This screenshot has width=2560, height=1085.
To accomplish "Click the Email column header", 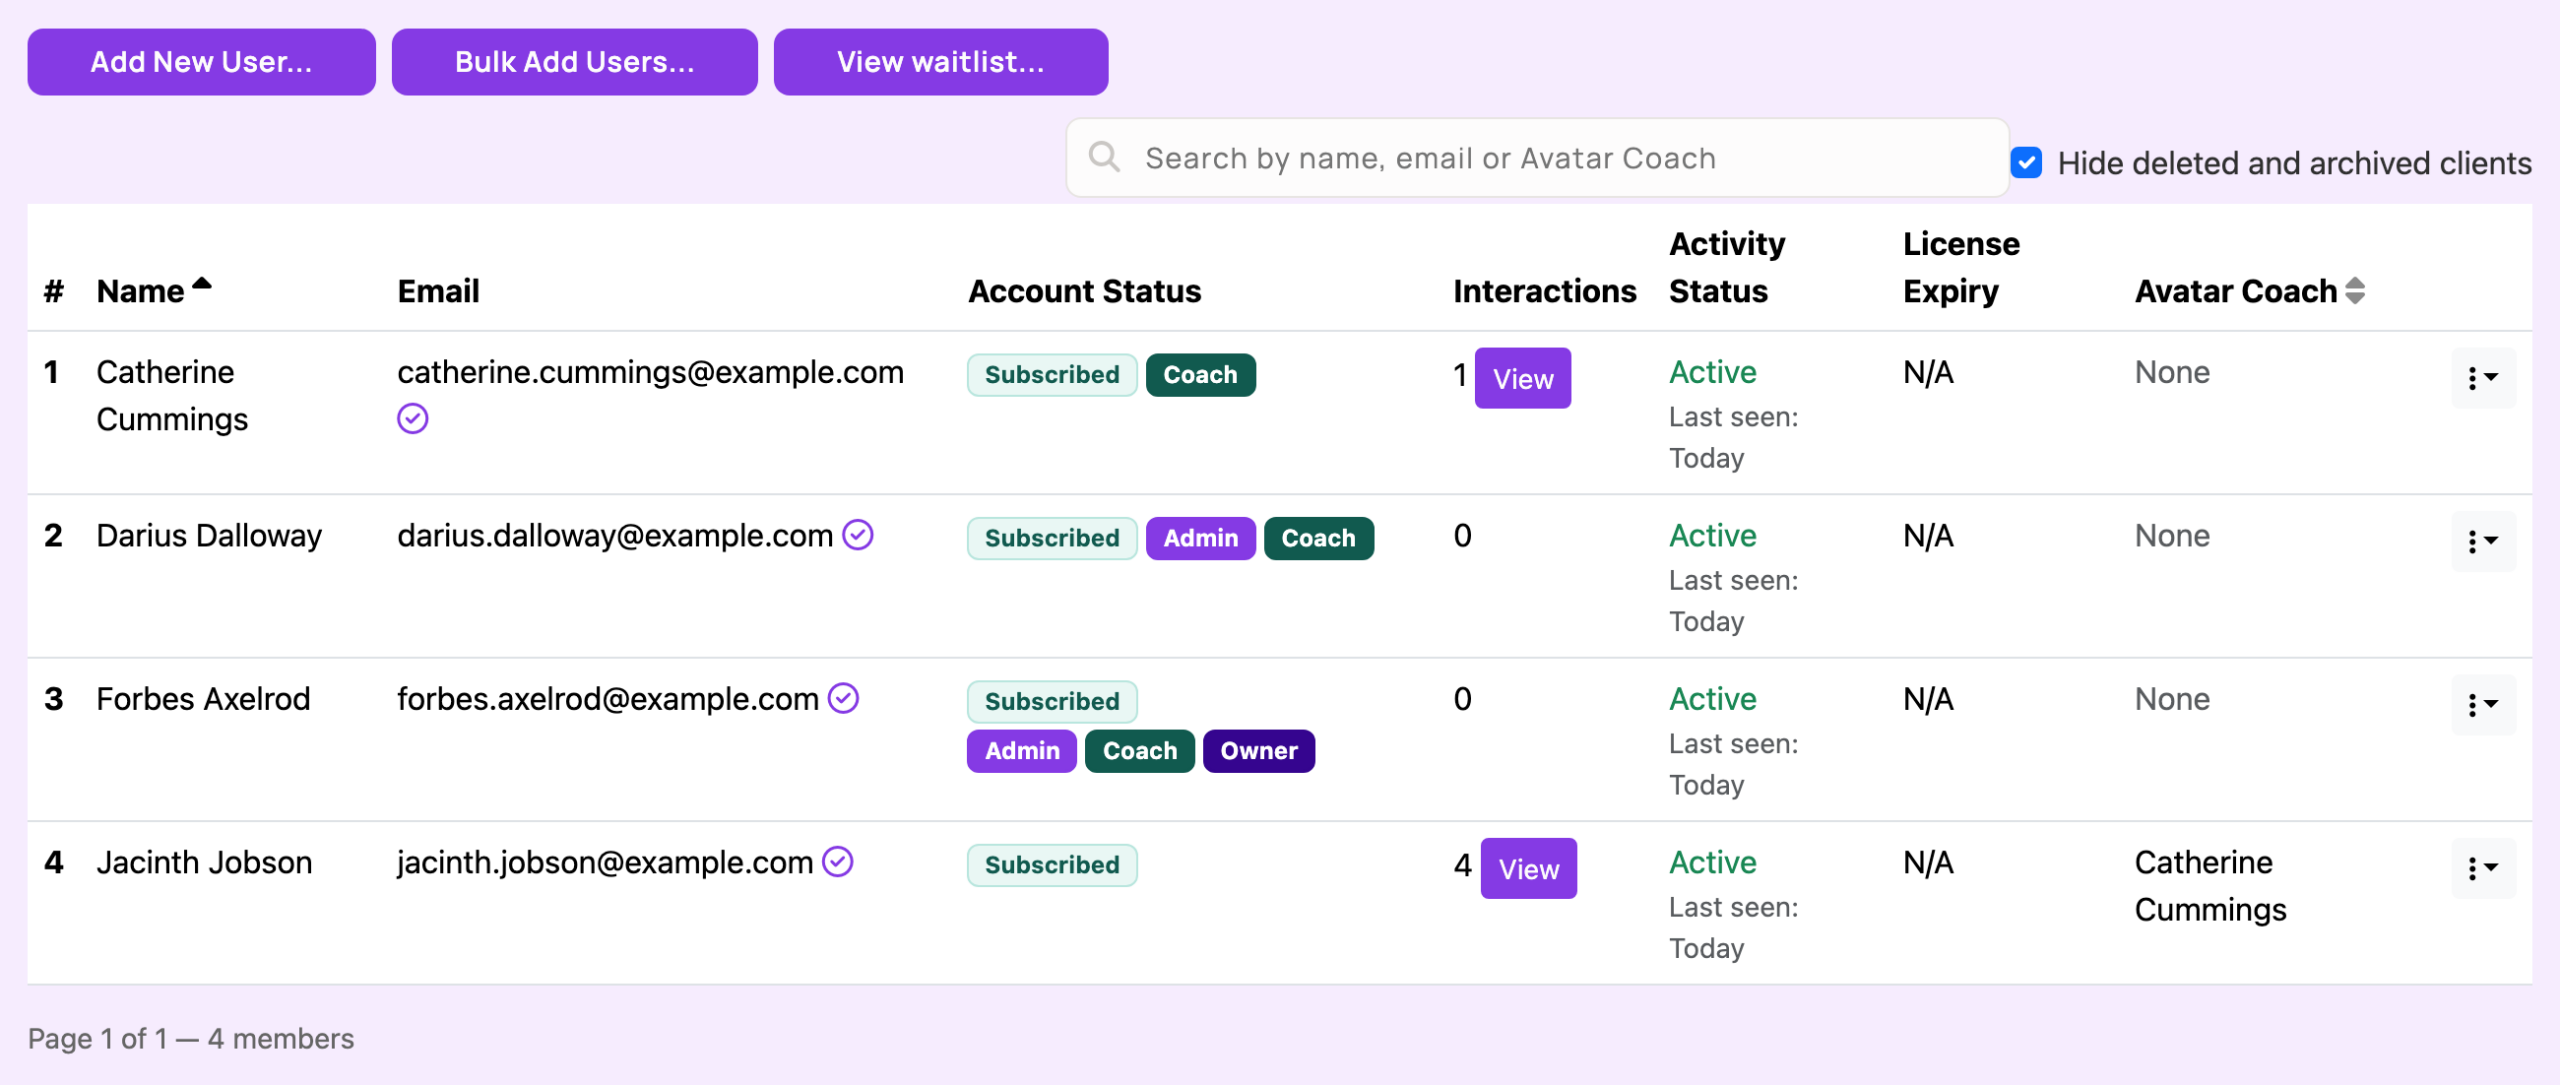I will coord(438,291).
